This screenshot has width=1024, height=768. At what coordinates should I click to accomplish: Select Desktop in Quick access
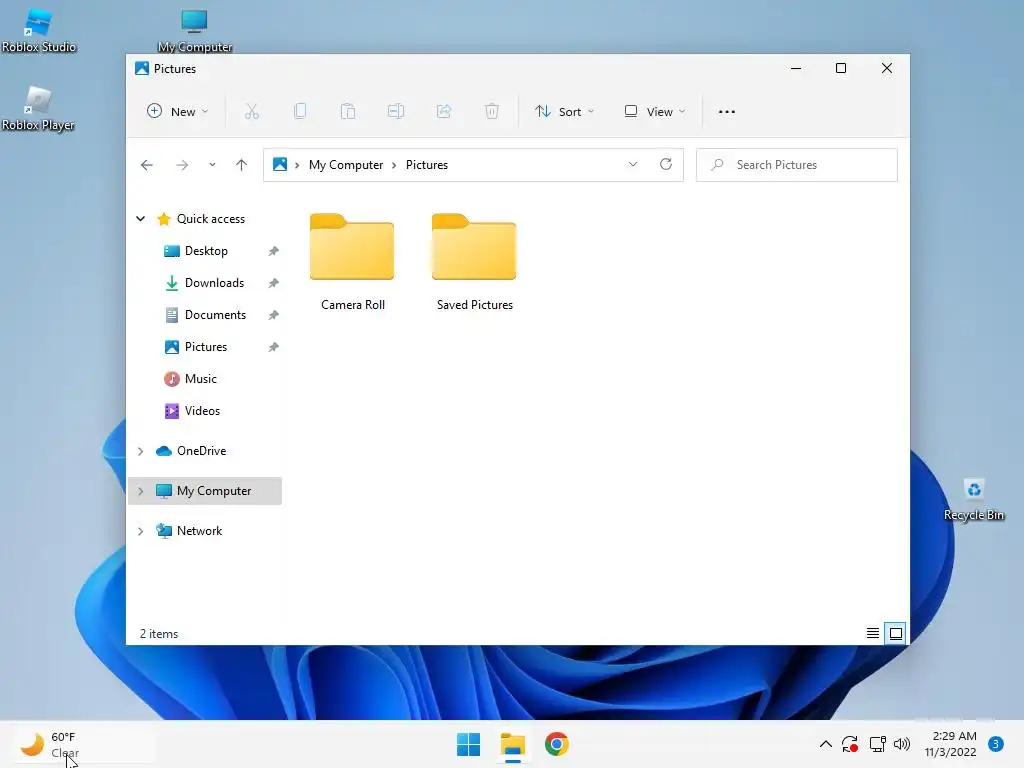206,251
